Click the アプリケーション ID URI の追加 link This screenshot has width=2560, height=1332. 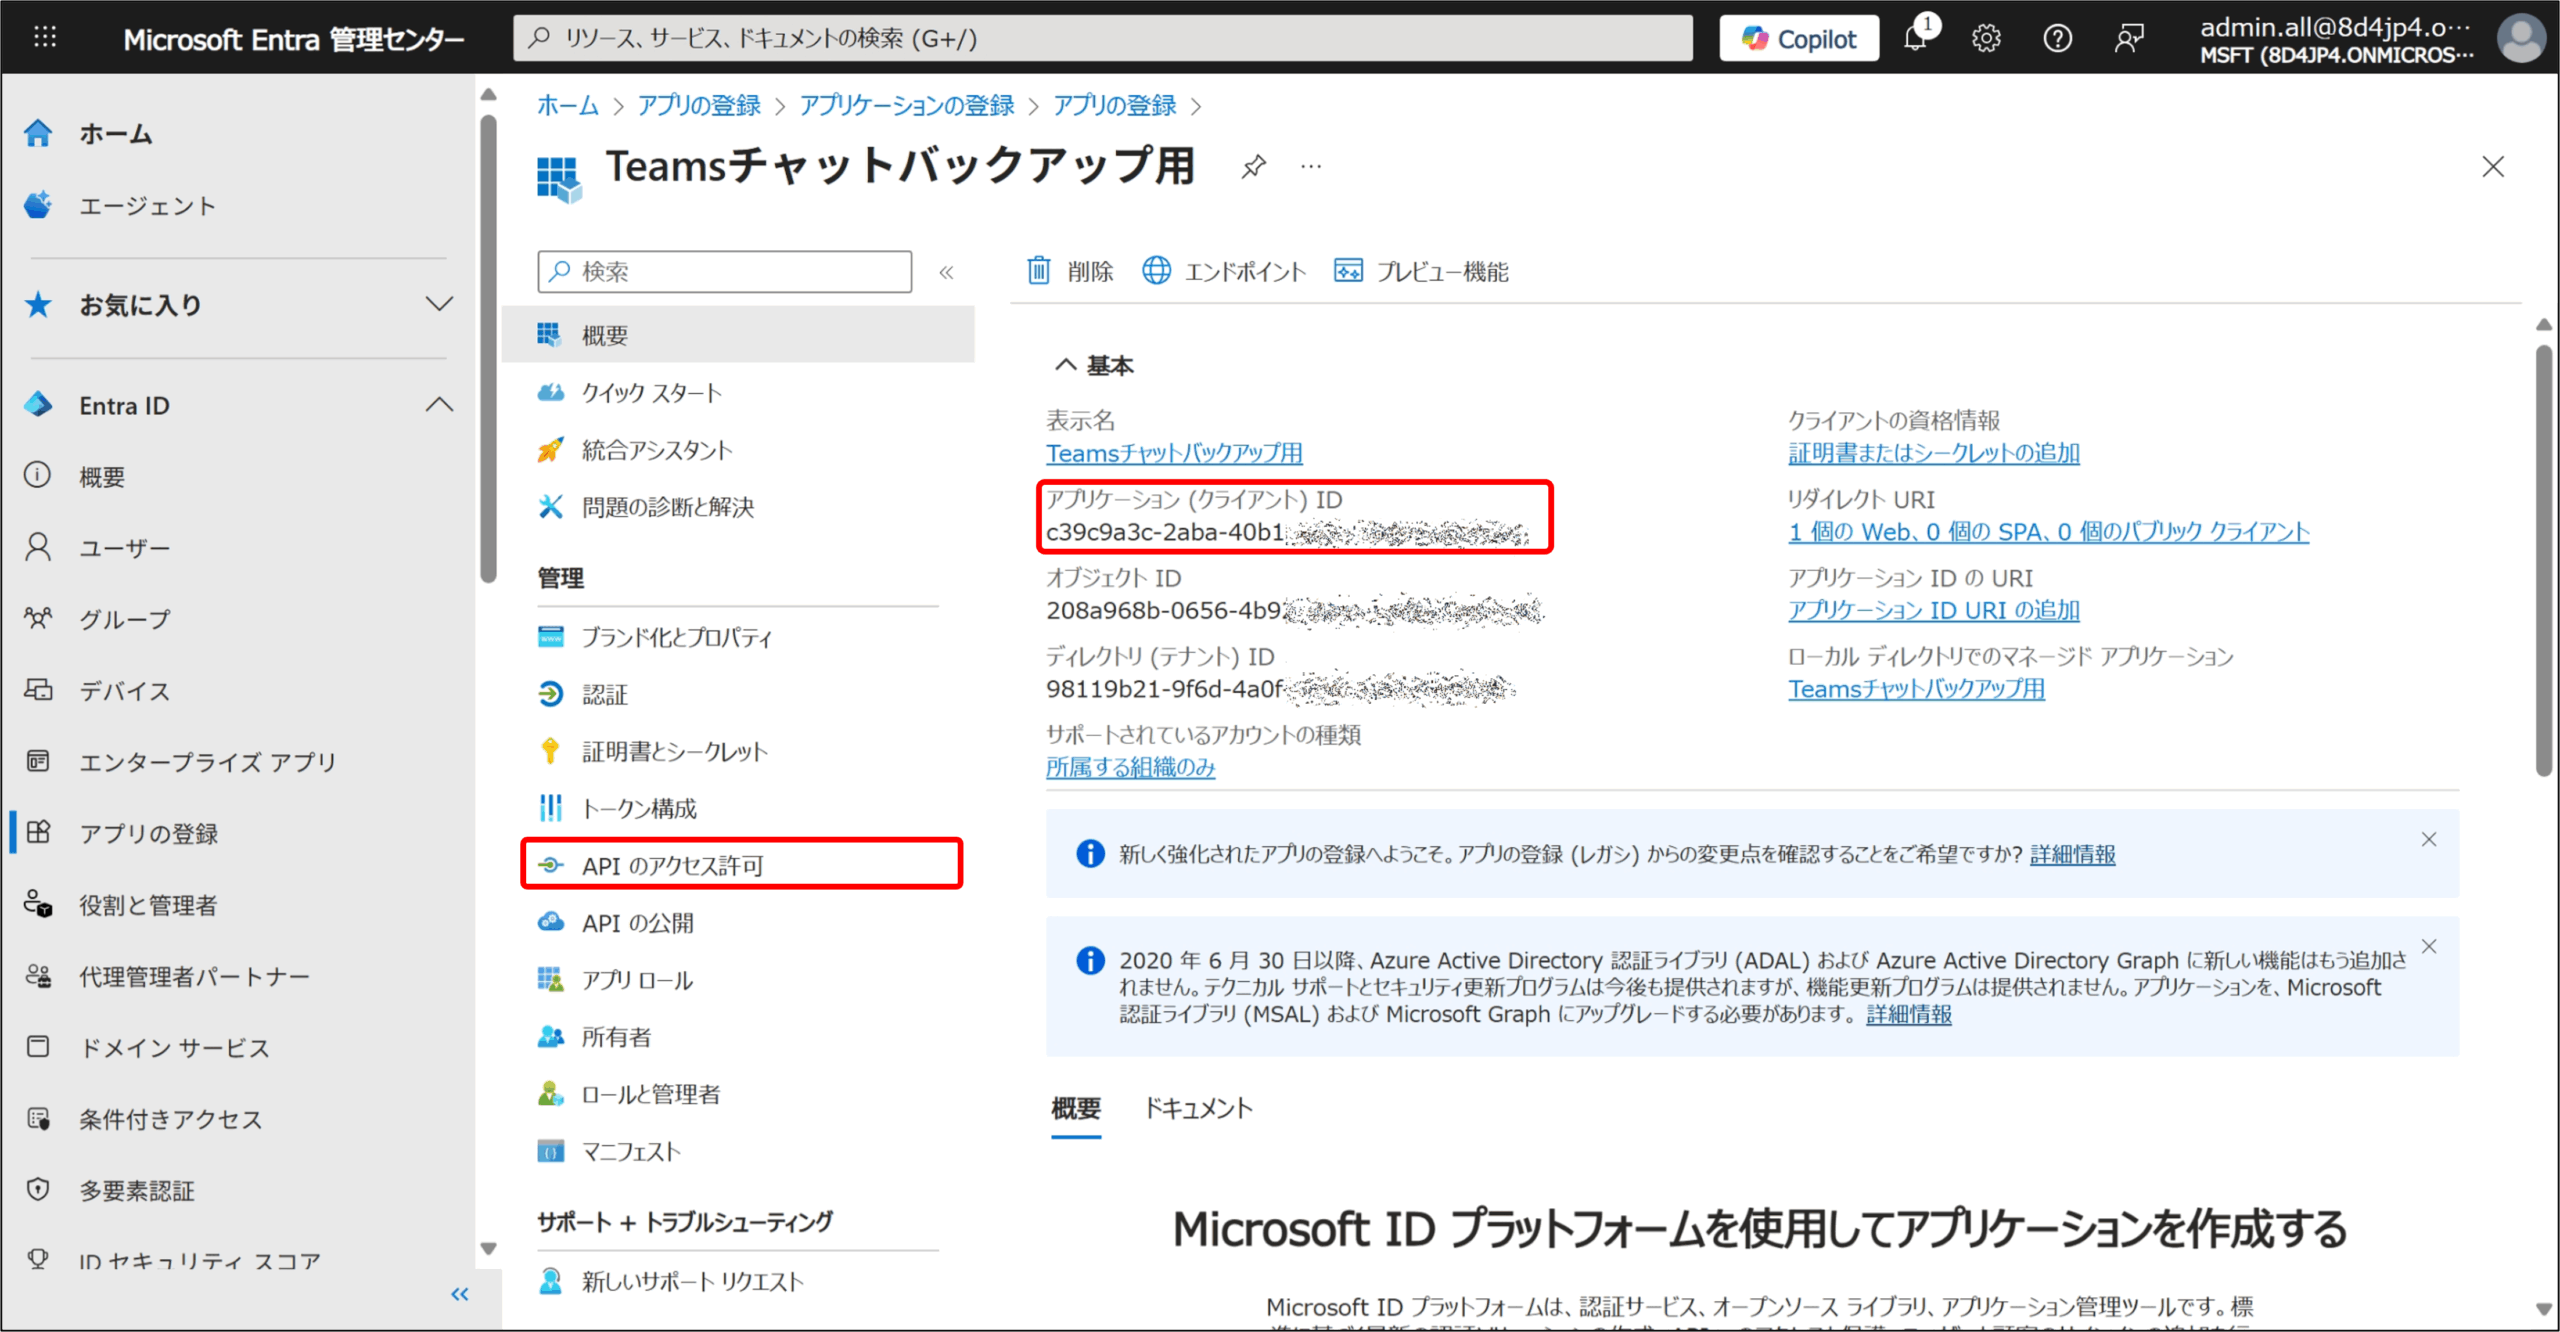1933,610
